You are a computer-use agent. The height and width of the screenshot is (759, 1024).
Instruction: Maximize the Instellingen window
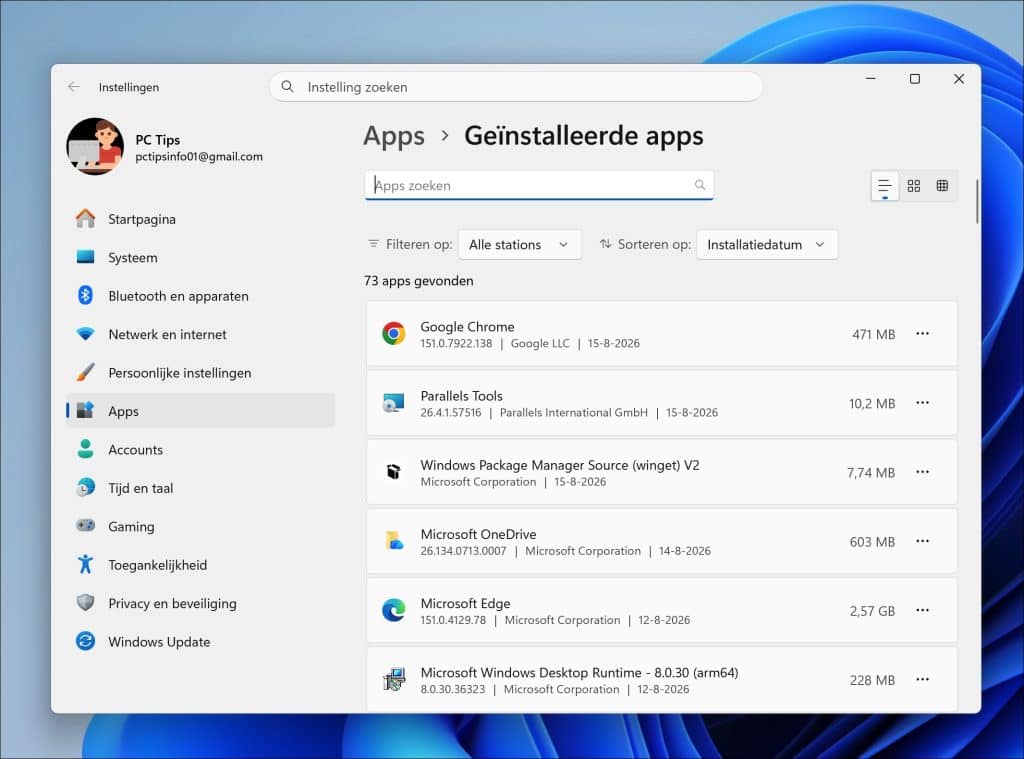pos(915,79)
